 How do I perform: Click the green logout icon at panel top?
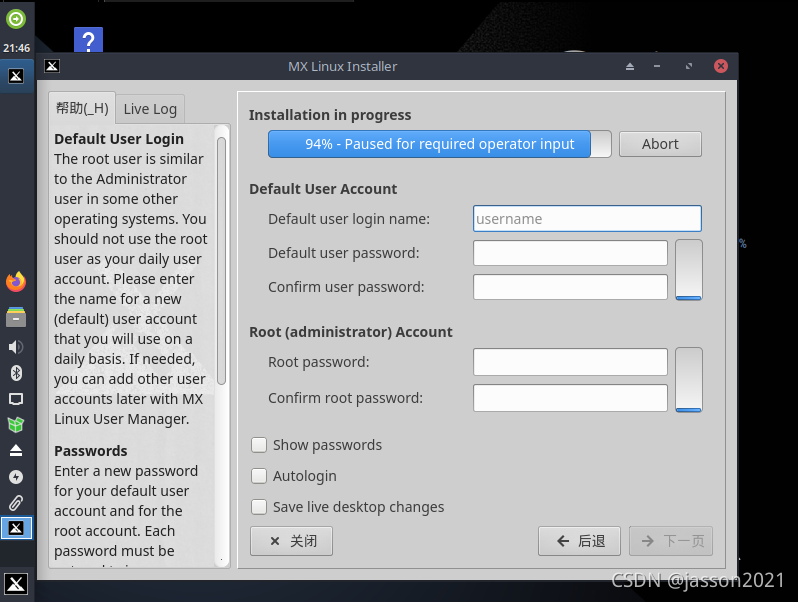coord(16,19)
